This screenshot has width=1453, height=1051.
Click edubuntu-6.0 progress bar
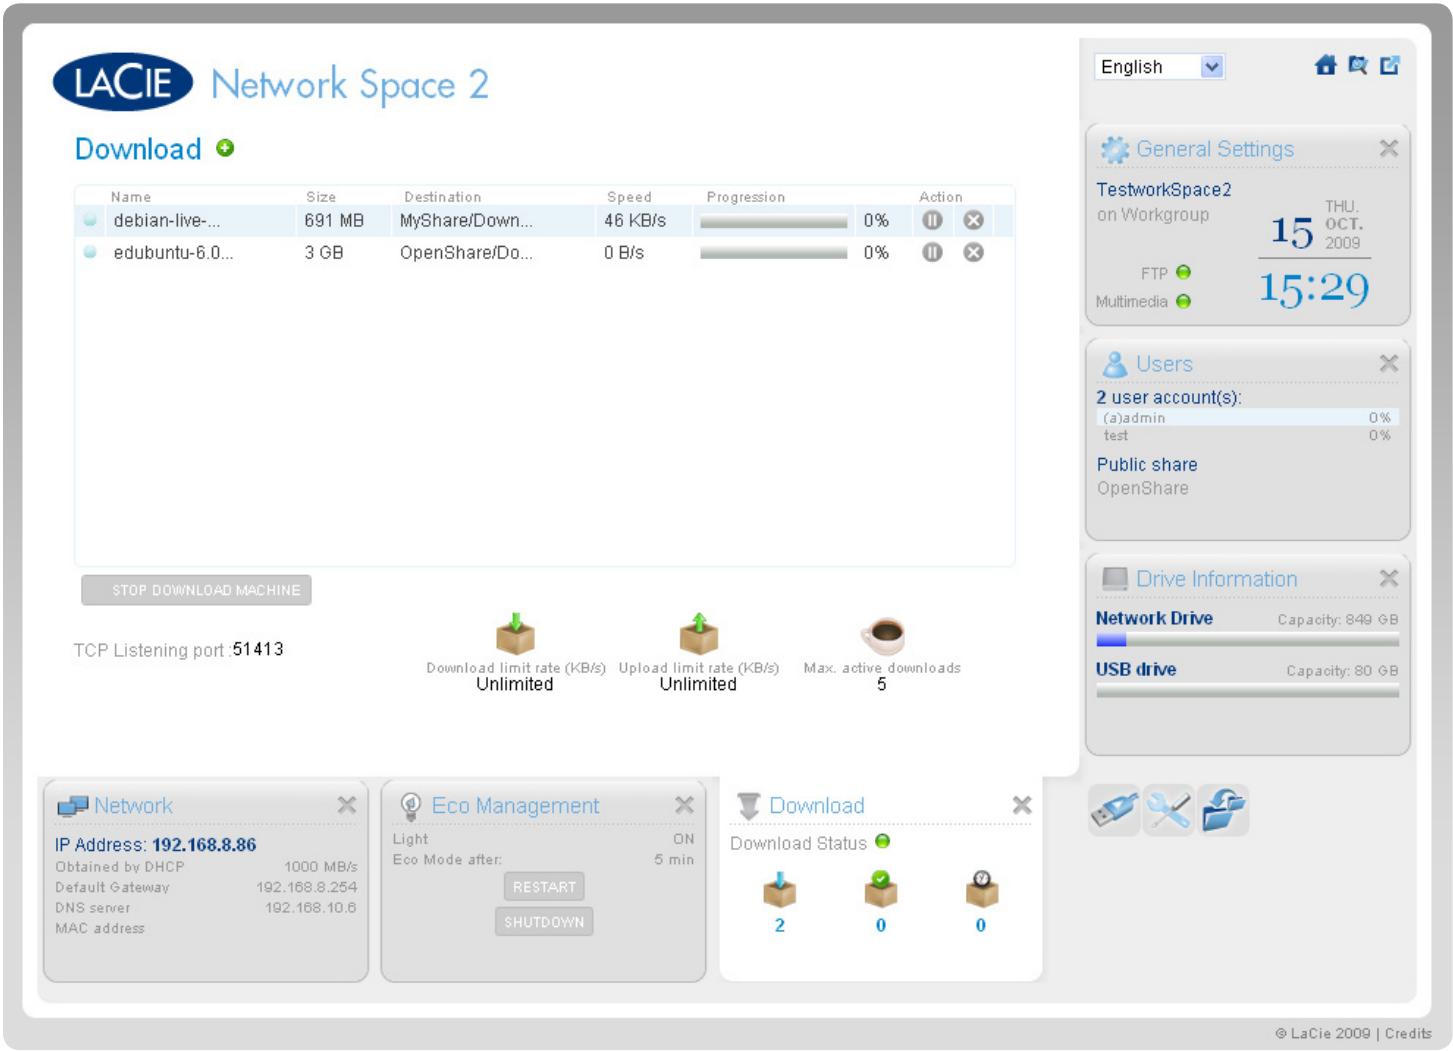click(774, 253)
